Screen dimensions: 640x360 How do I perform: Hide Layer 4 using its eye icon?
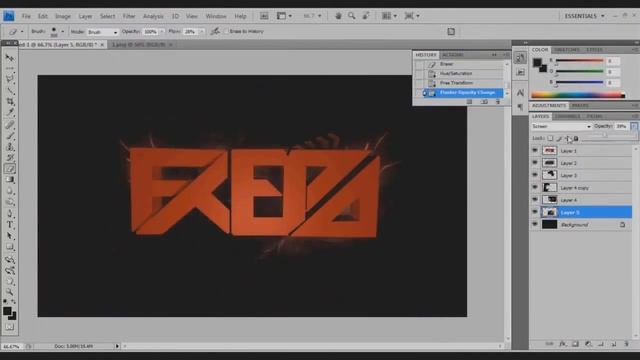pos(535,200)
